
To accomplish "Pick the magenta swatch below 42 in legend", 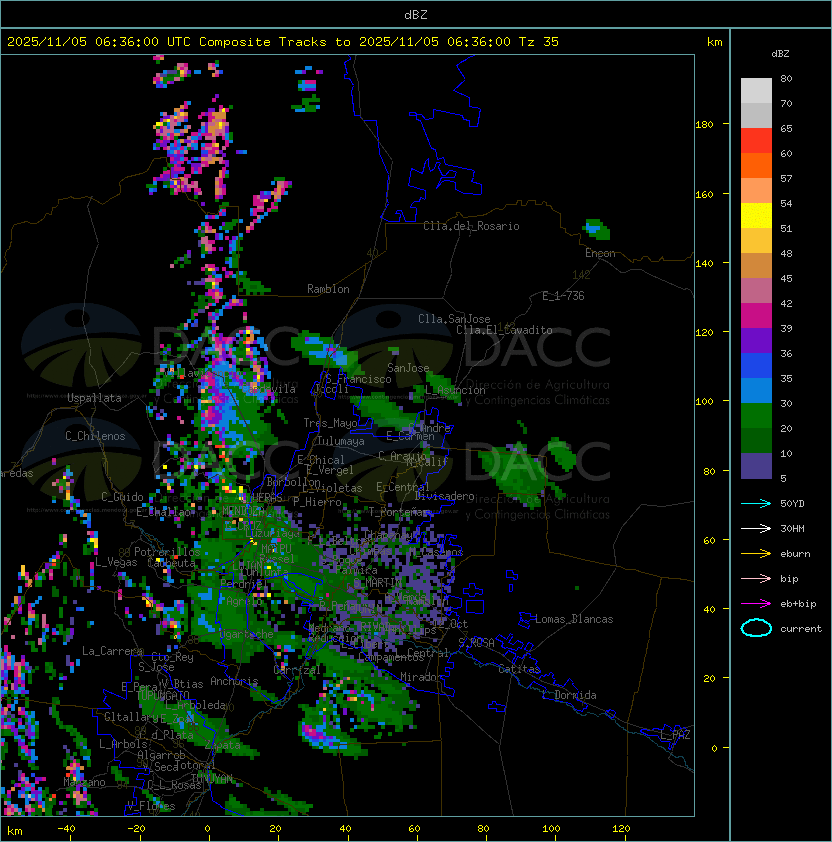I will 756,316.
